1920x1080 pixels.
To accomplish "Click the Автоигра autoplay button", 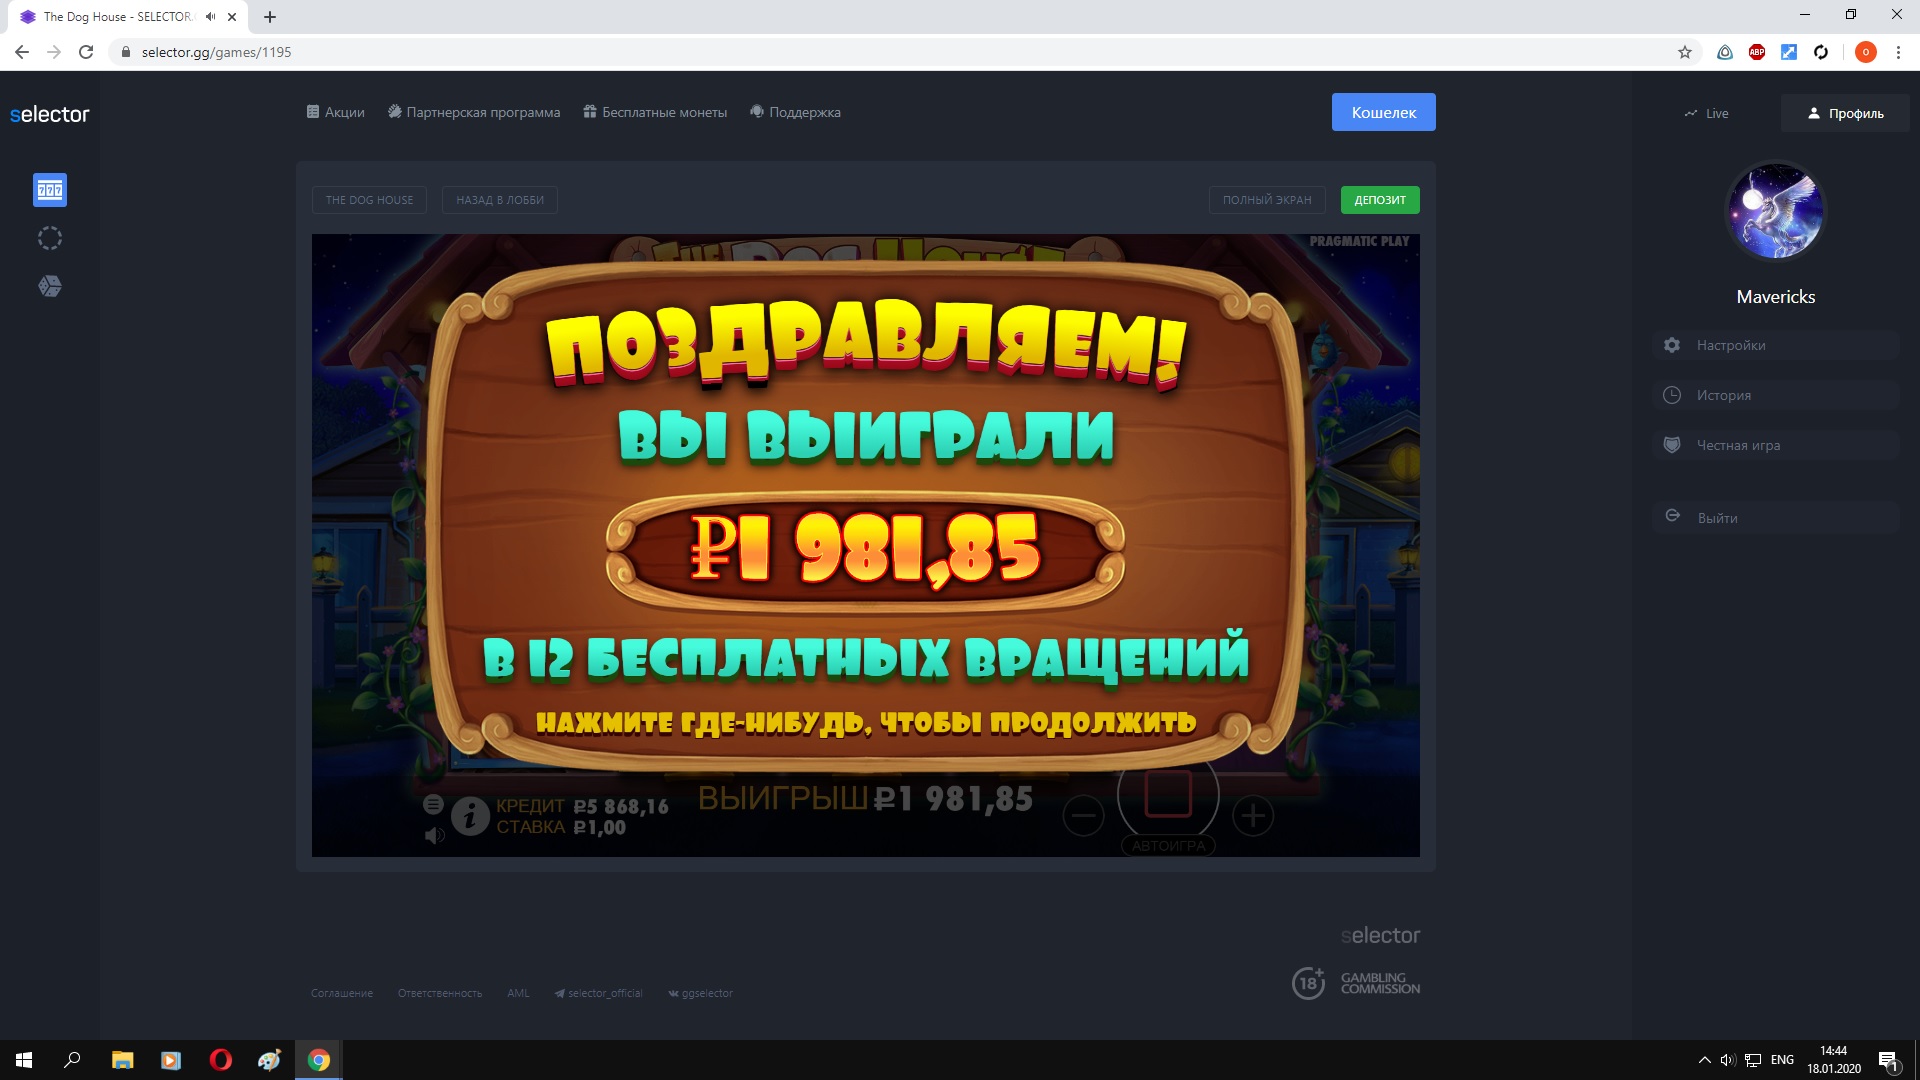I will pyautogui.click(x=1168, y=846).
